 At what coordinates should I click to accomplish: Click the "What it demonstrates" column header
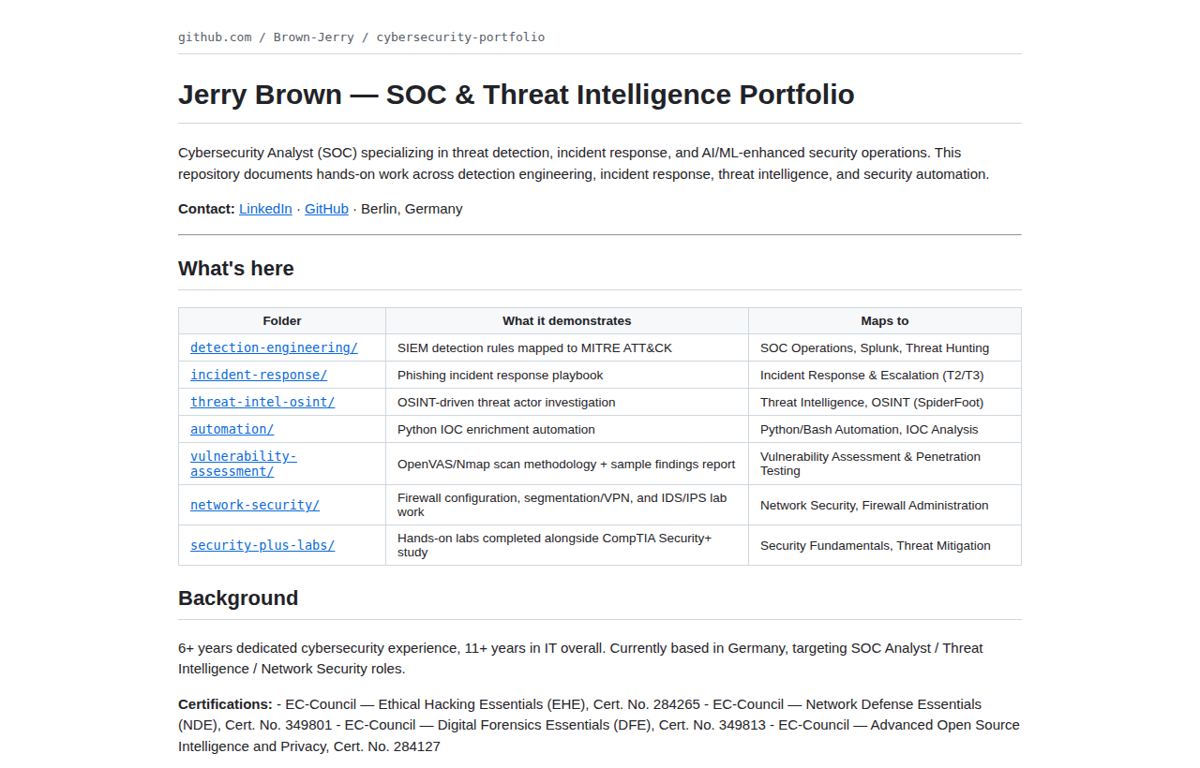567,321
